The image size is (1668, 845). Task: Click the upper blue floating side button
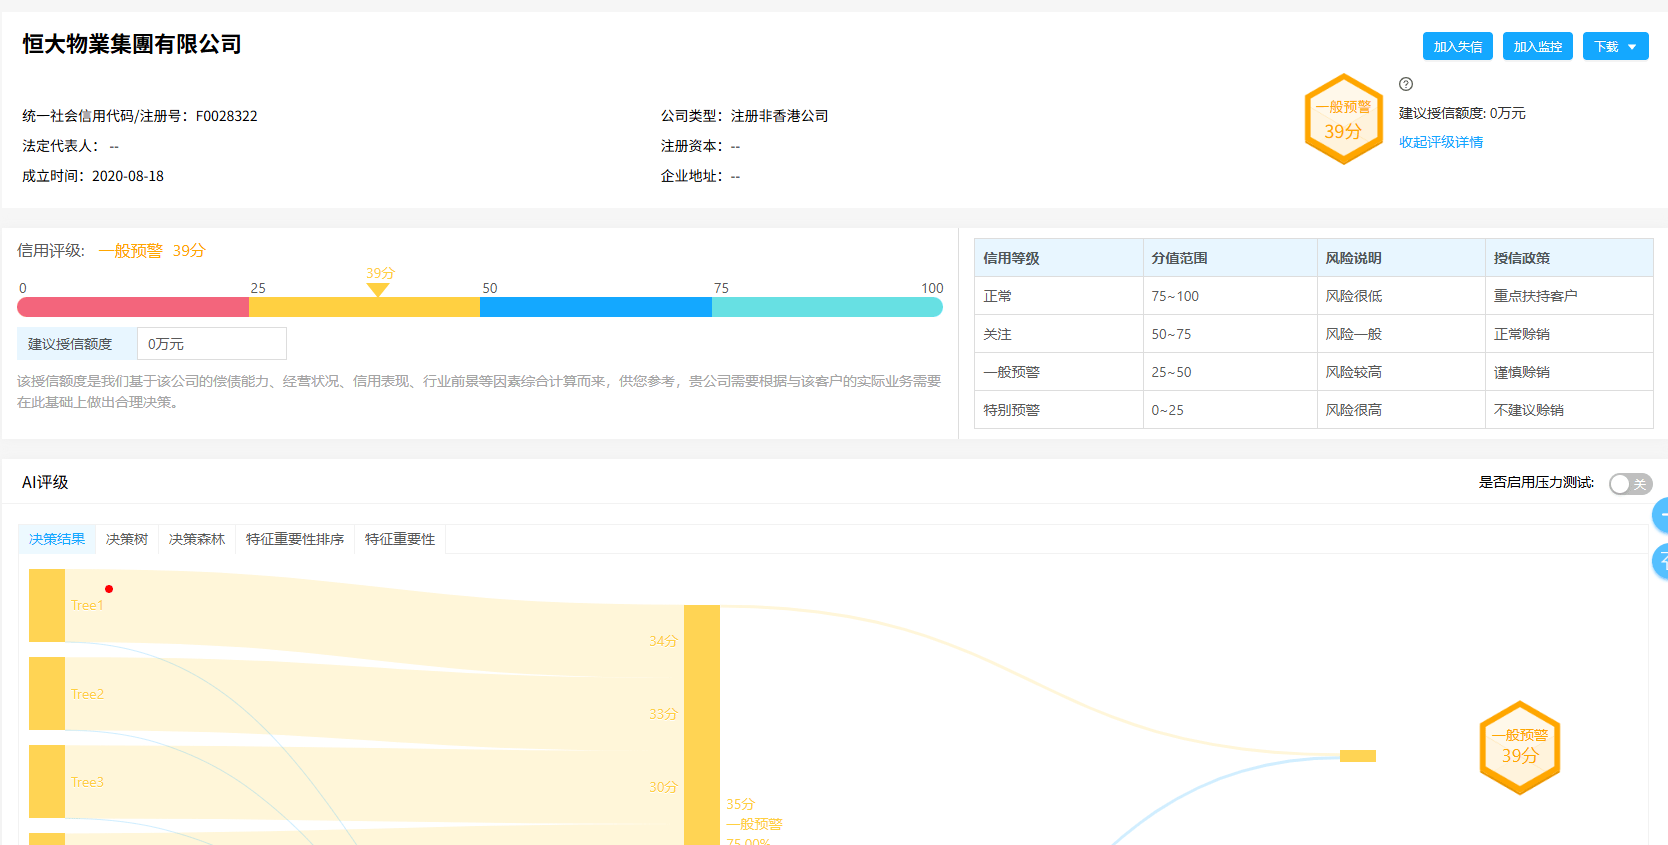[1661, 515]
